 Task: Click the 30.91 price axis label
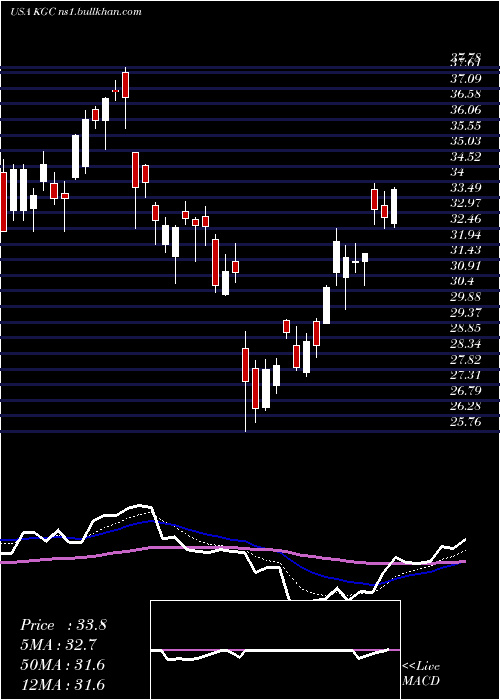point(467,266)
